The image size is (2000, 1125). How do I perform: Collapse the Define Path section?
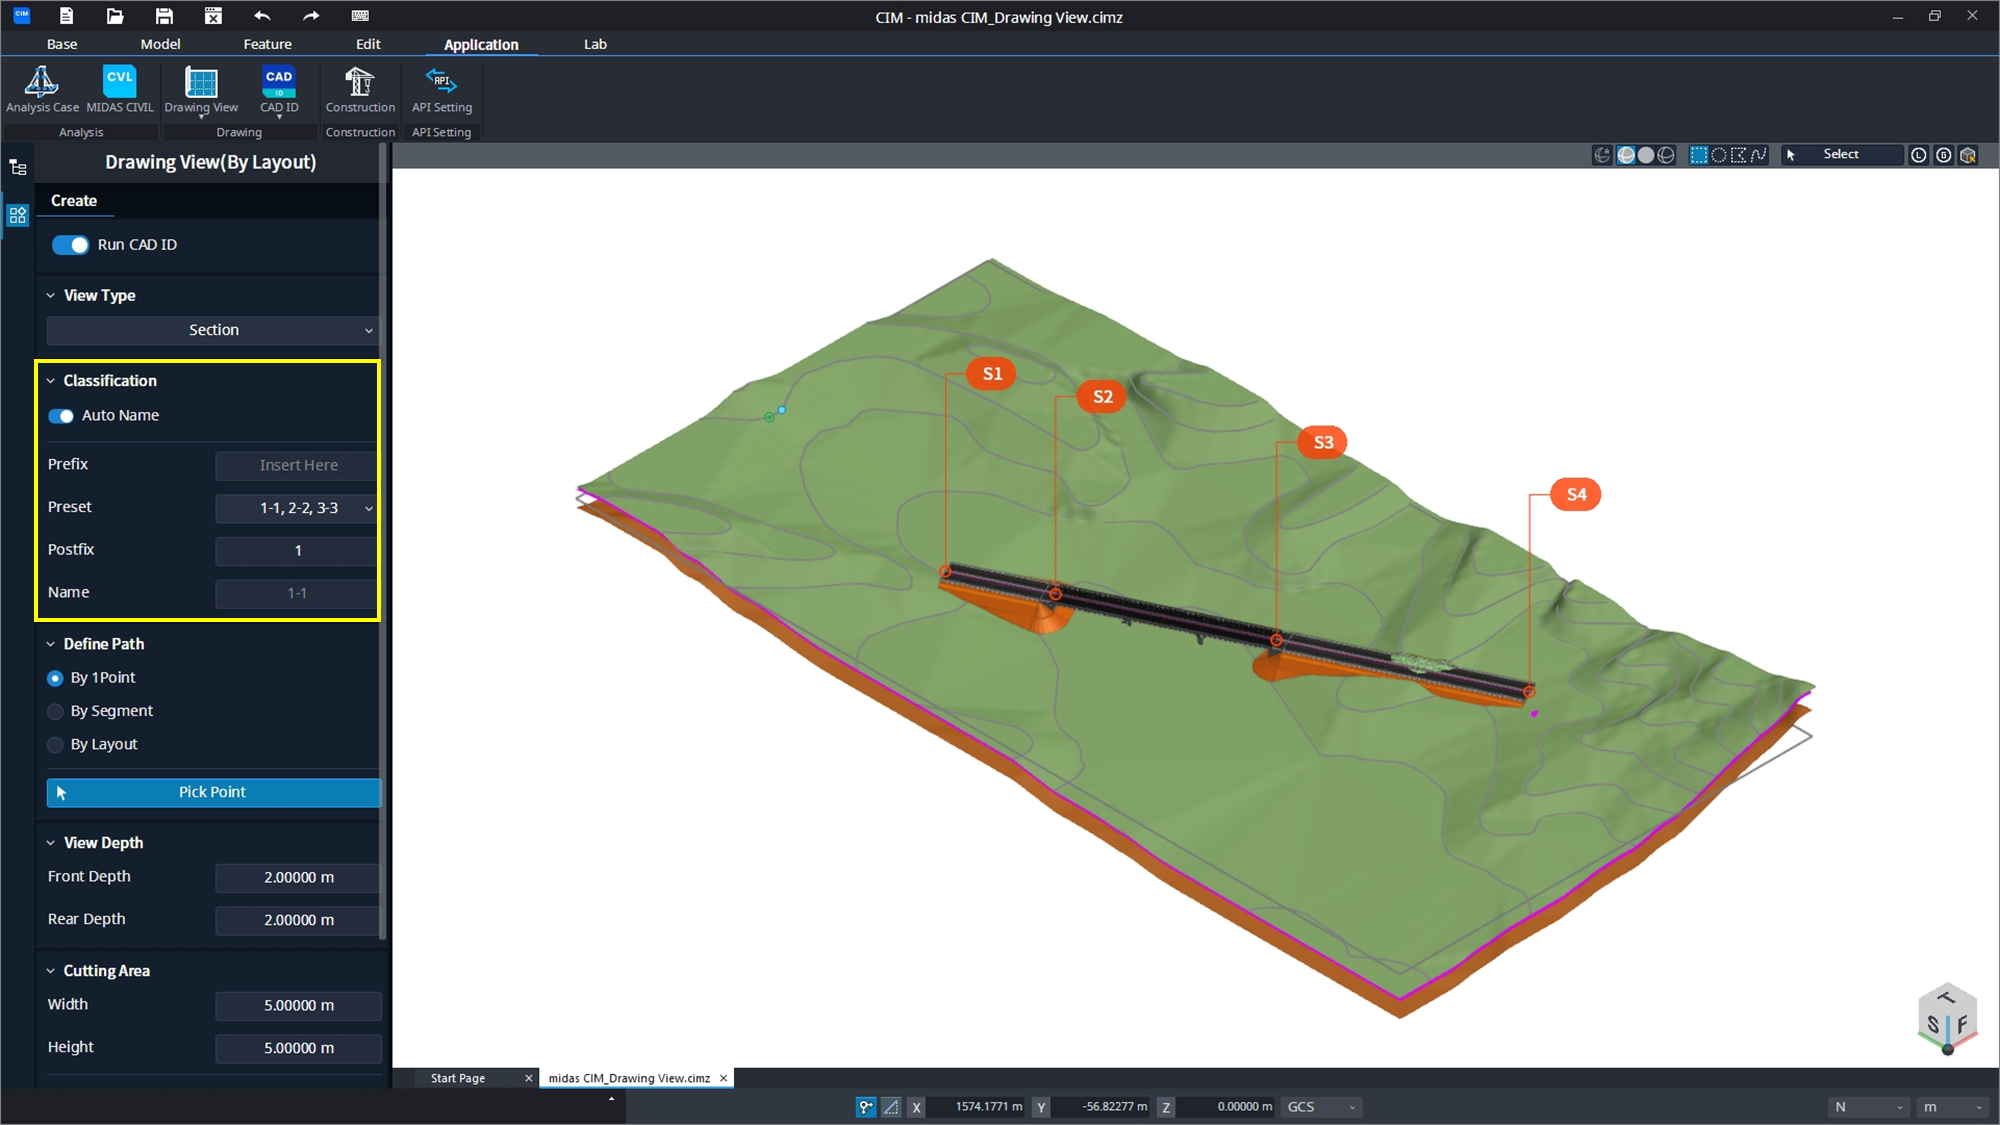(51, 644)
